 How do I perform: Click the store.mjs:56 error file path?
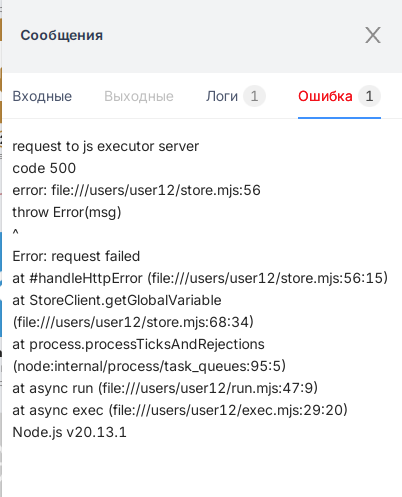pos(156,190)
